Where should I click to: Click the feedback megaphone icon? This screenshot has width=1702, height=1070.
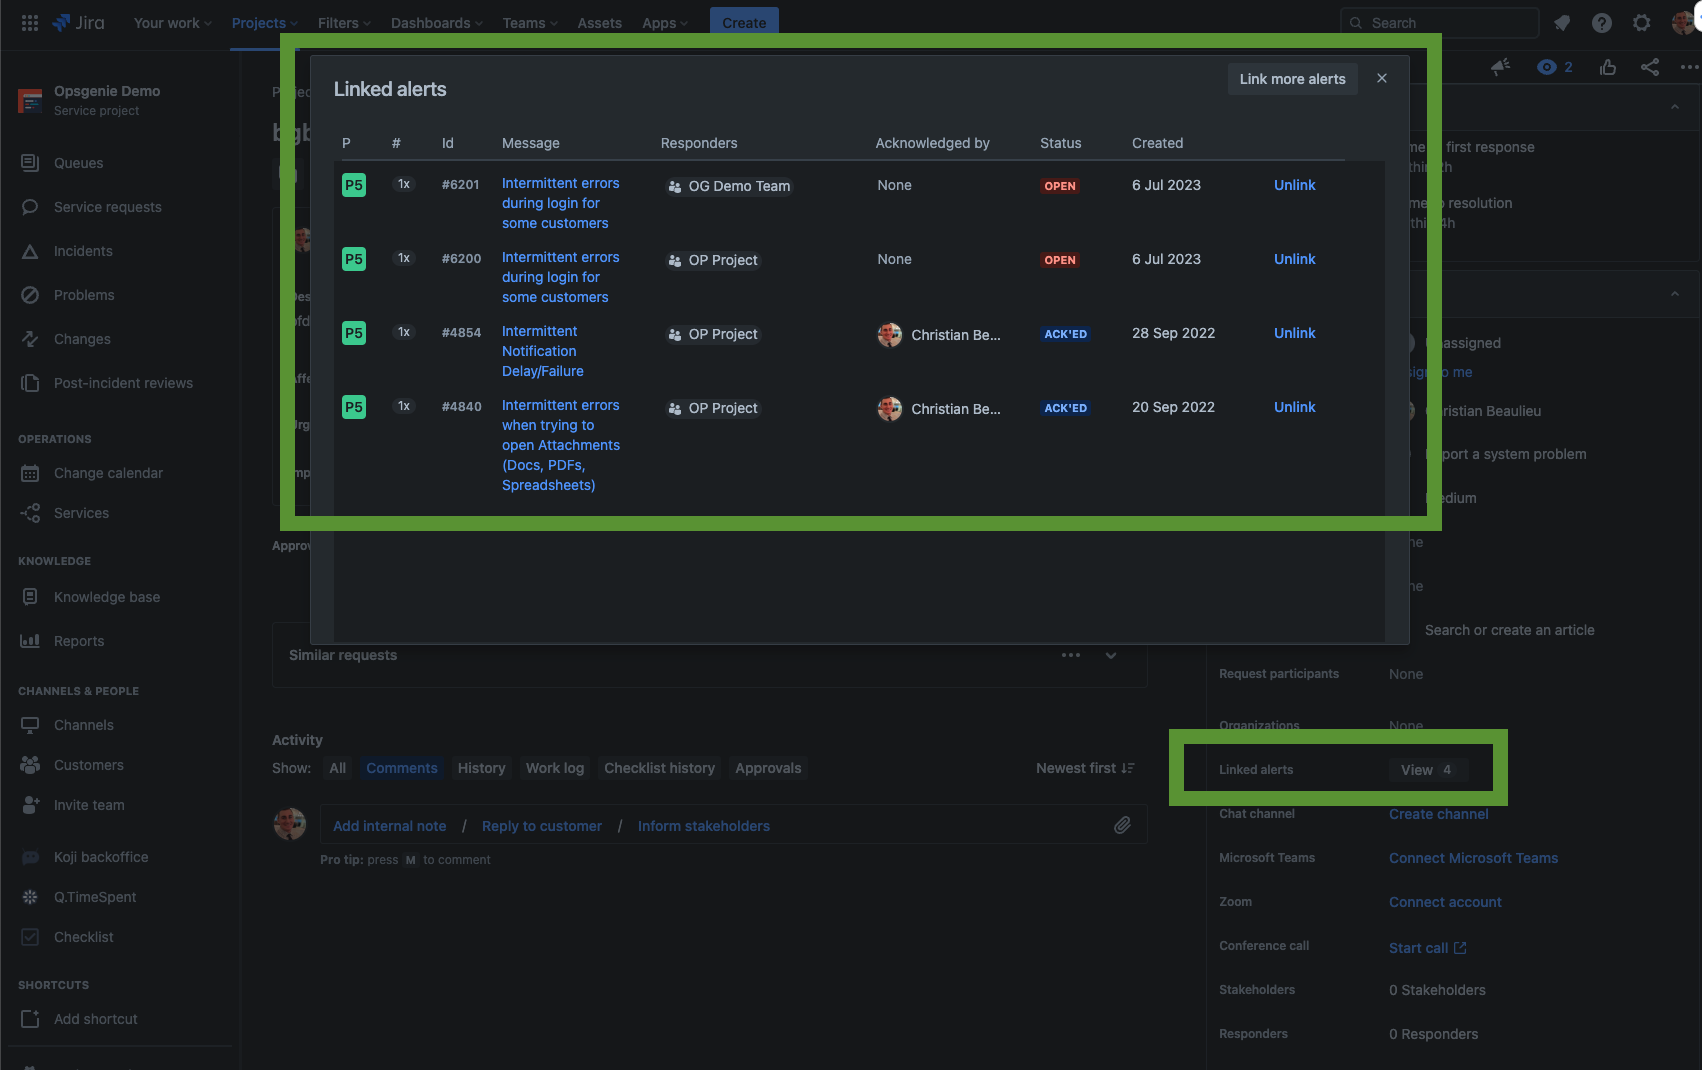point(1501,67)
